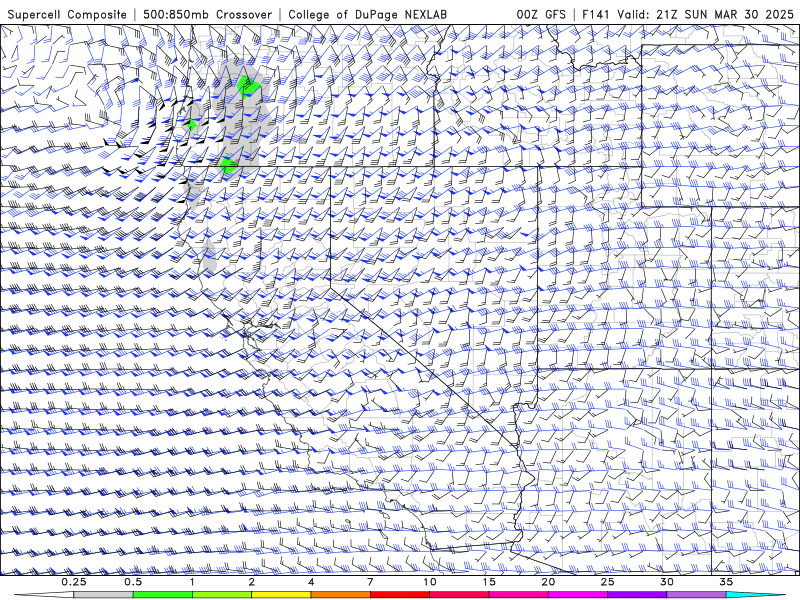Image resolution: width=800 pixels, height=600 pixels.
Task: Click the 0.5 colorbar value label
Action: tap(133, 582)
